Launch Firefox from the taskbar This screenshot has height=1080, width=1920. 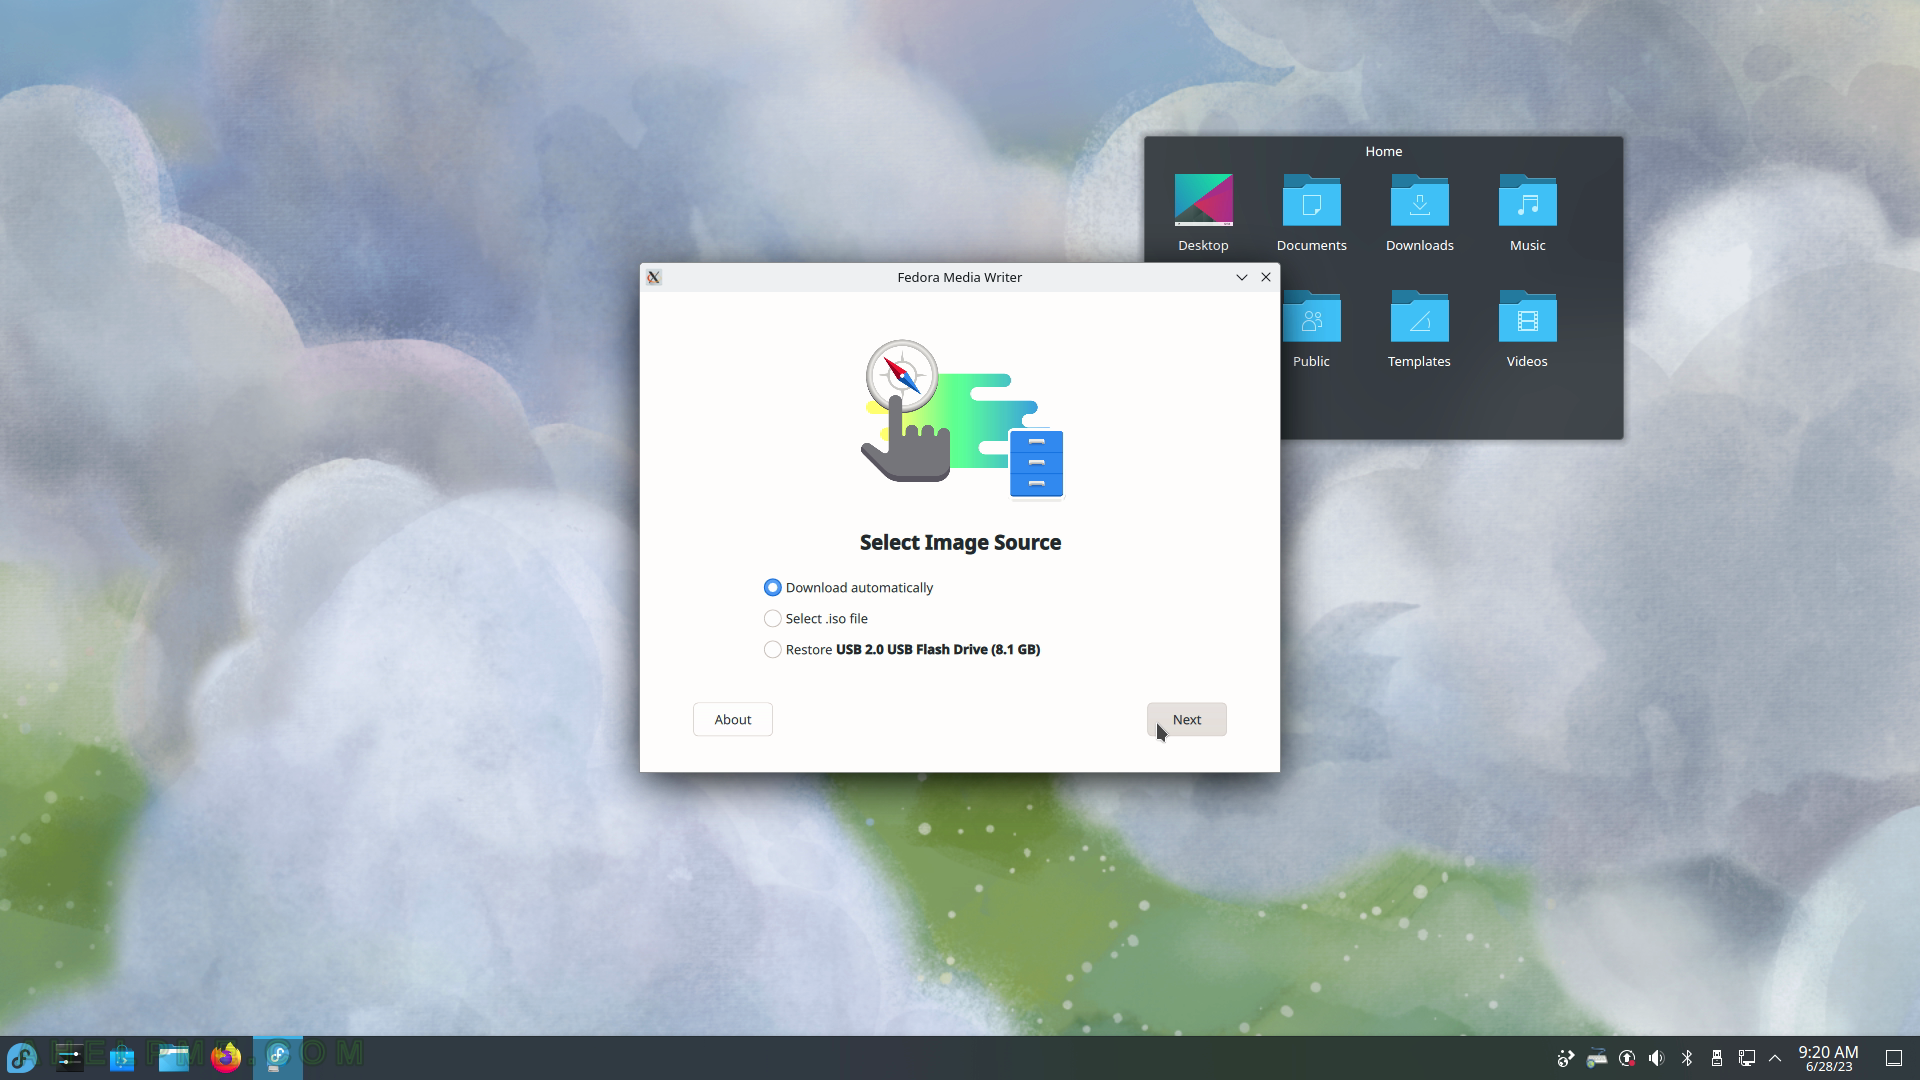coord(226,1057)
